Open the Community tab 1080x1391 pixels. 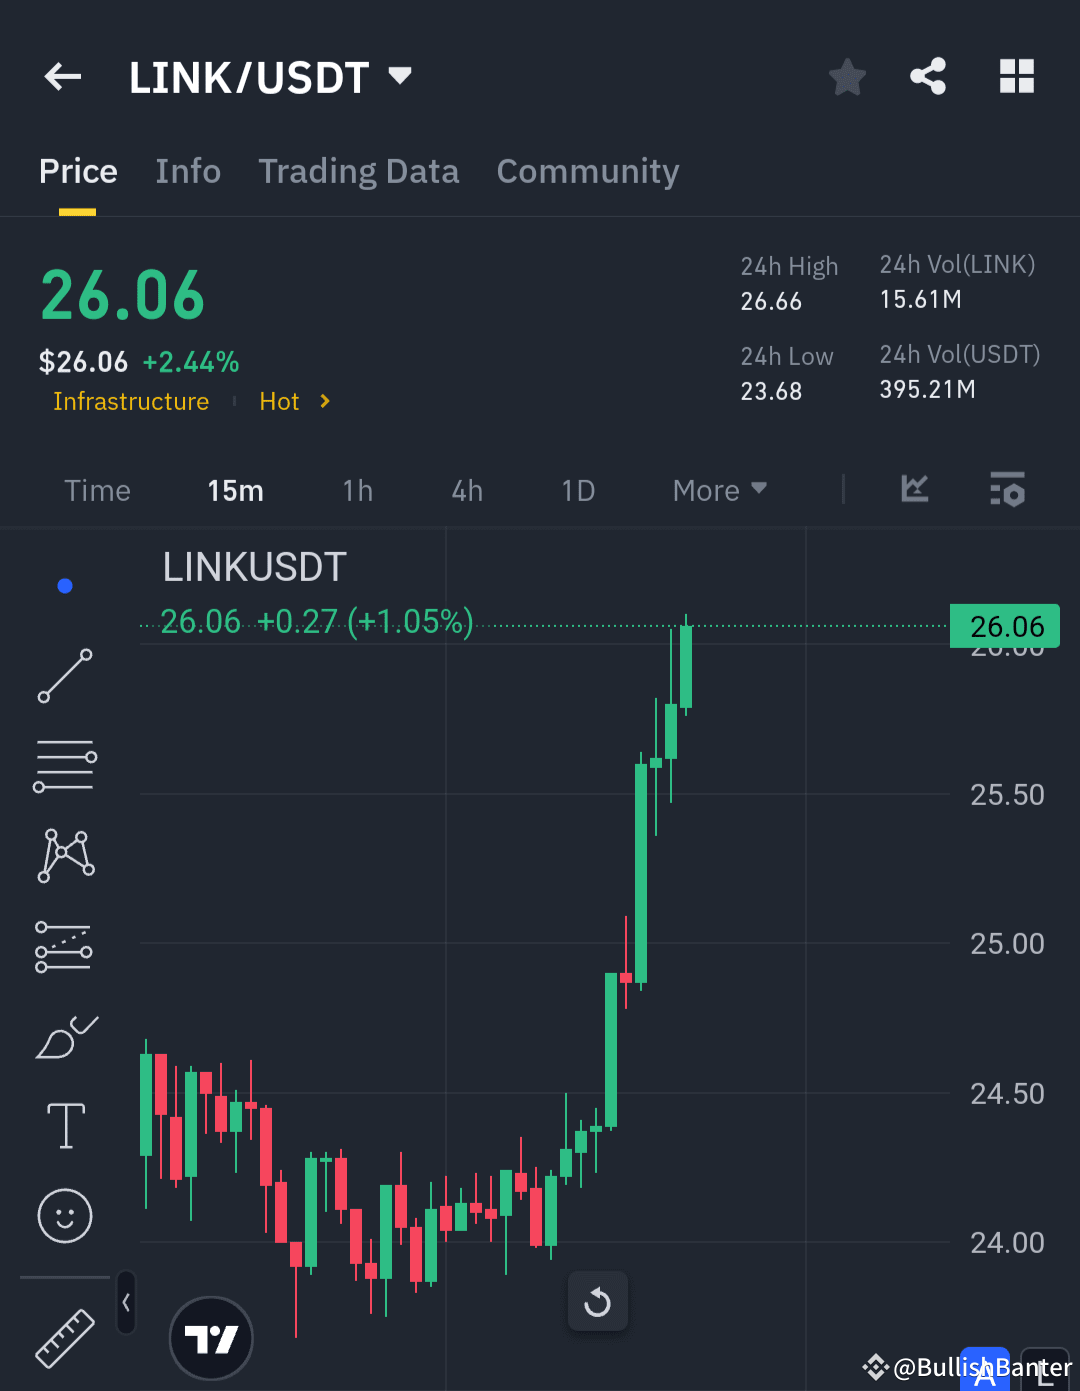pos(588,171)
